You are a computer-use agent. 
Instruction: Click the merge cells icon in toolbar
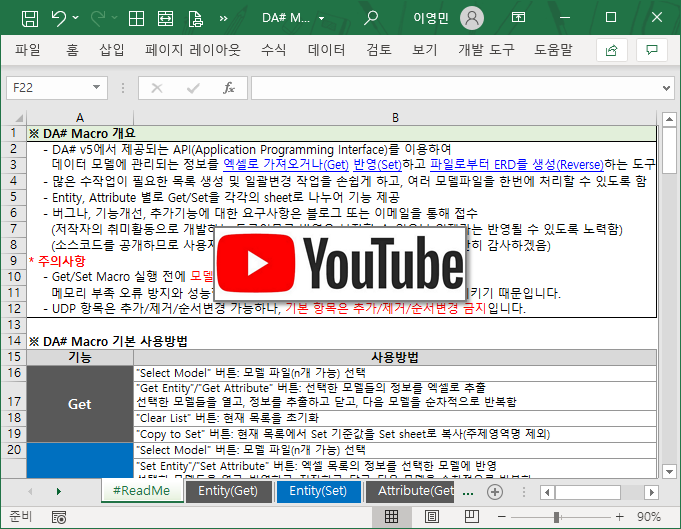pyautogui.click(x=165, y=18)
